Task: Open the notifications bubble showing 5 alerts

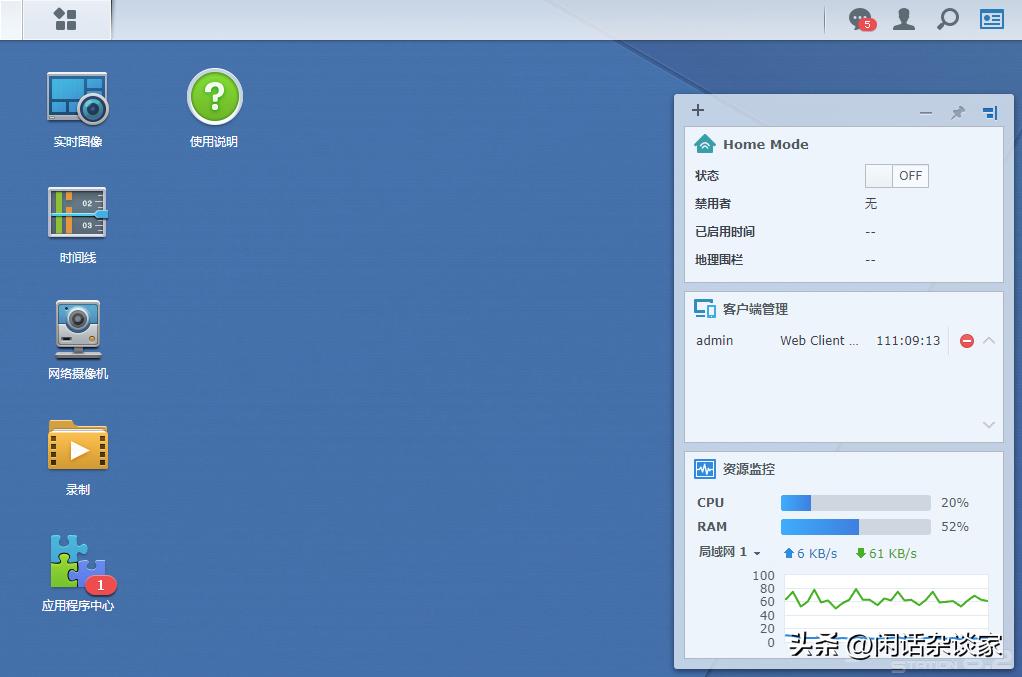Action: pos(858,19)
